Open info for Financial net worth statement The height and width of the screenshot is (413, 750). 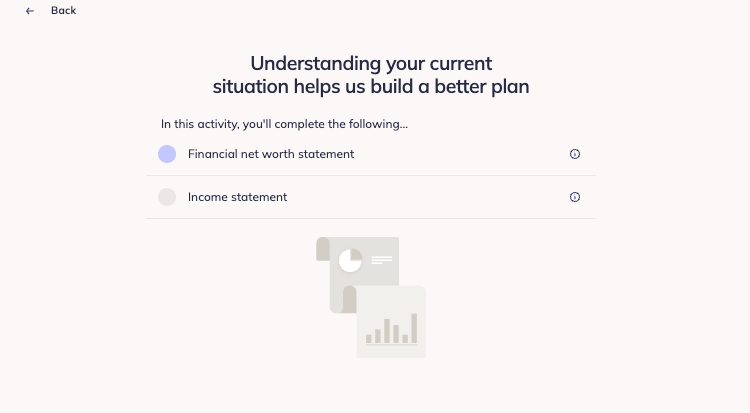click(x=574, y=154)
